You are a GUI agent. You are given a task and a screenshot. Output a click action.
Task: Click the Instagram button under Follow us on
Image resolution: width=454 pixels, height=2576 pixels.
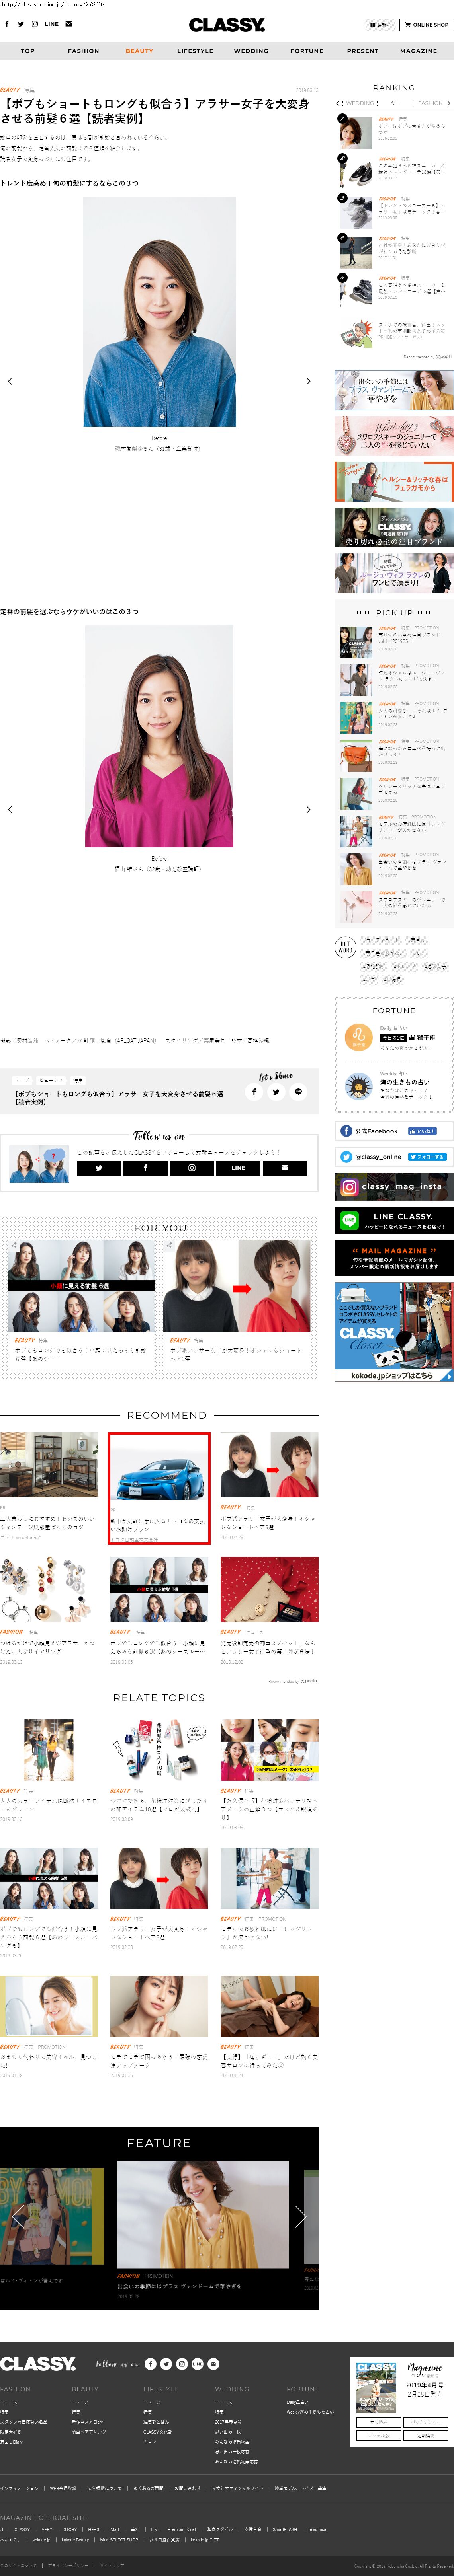point(192,1168)
